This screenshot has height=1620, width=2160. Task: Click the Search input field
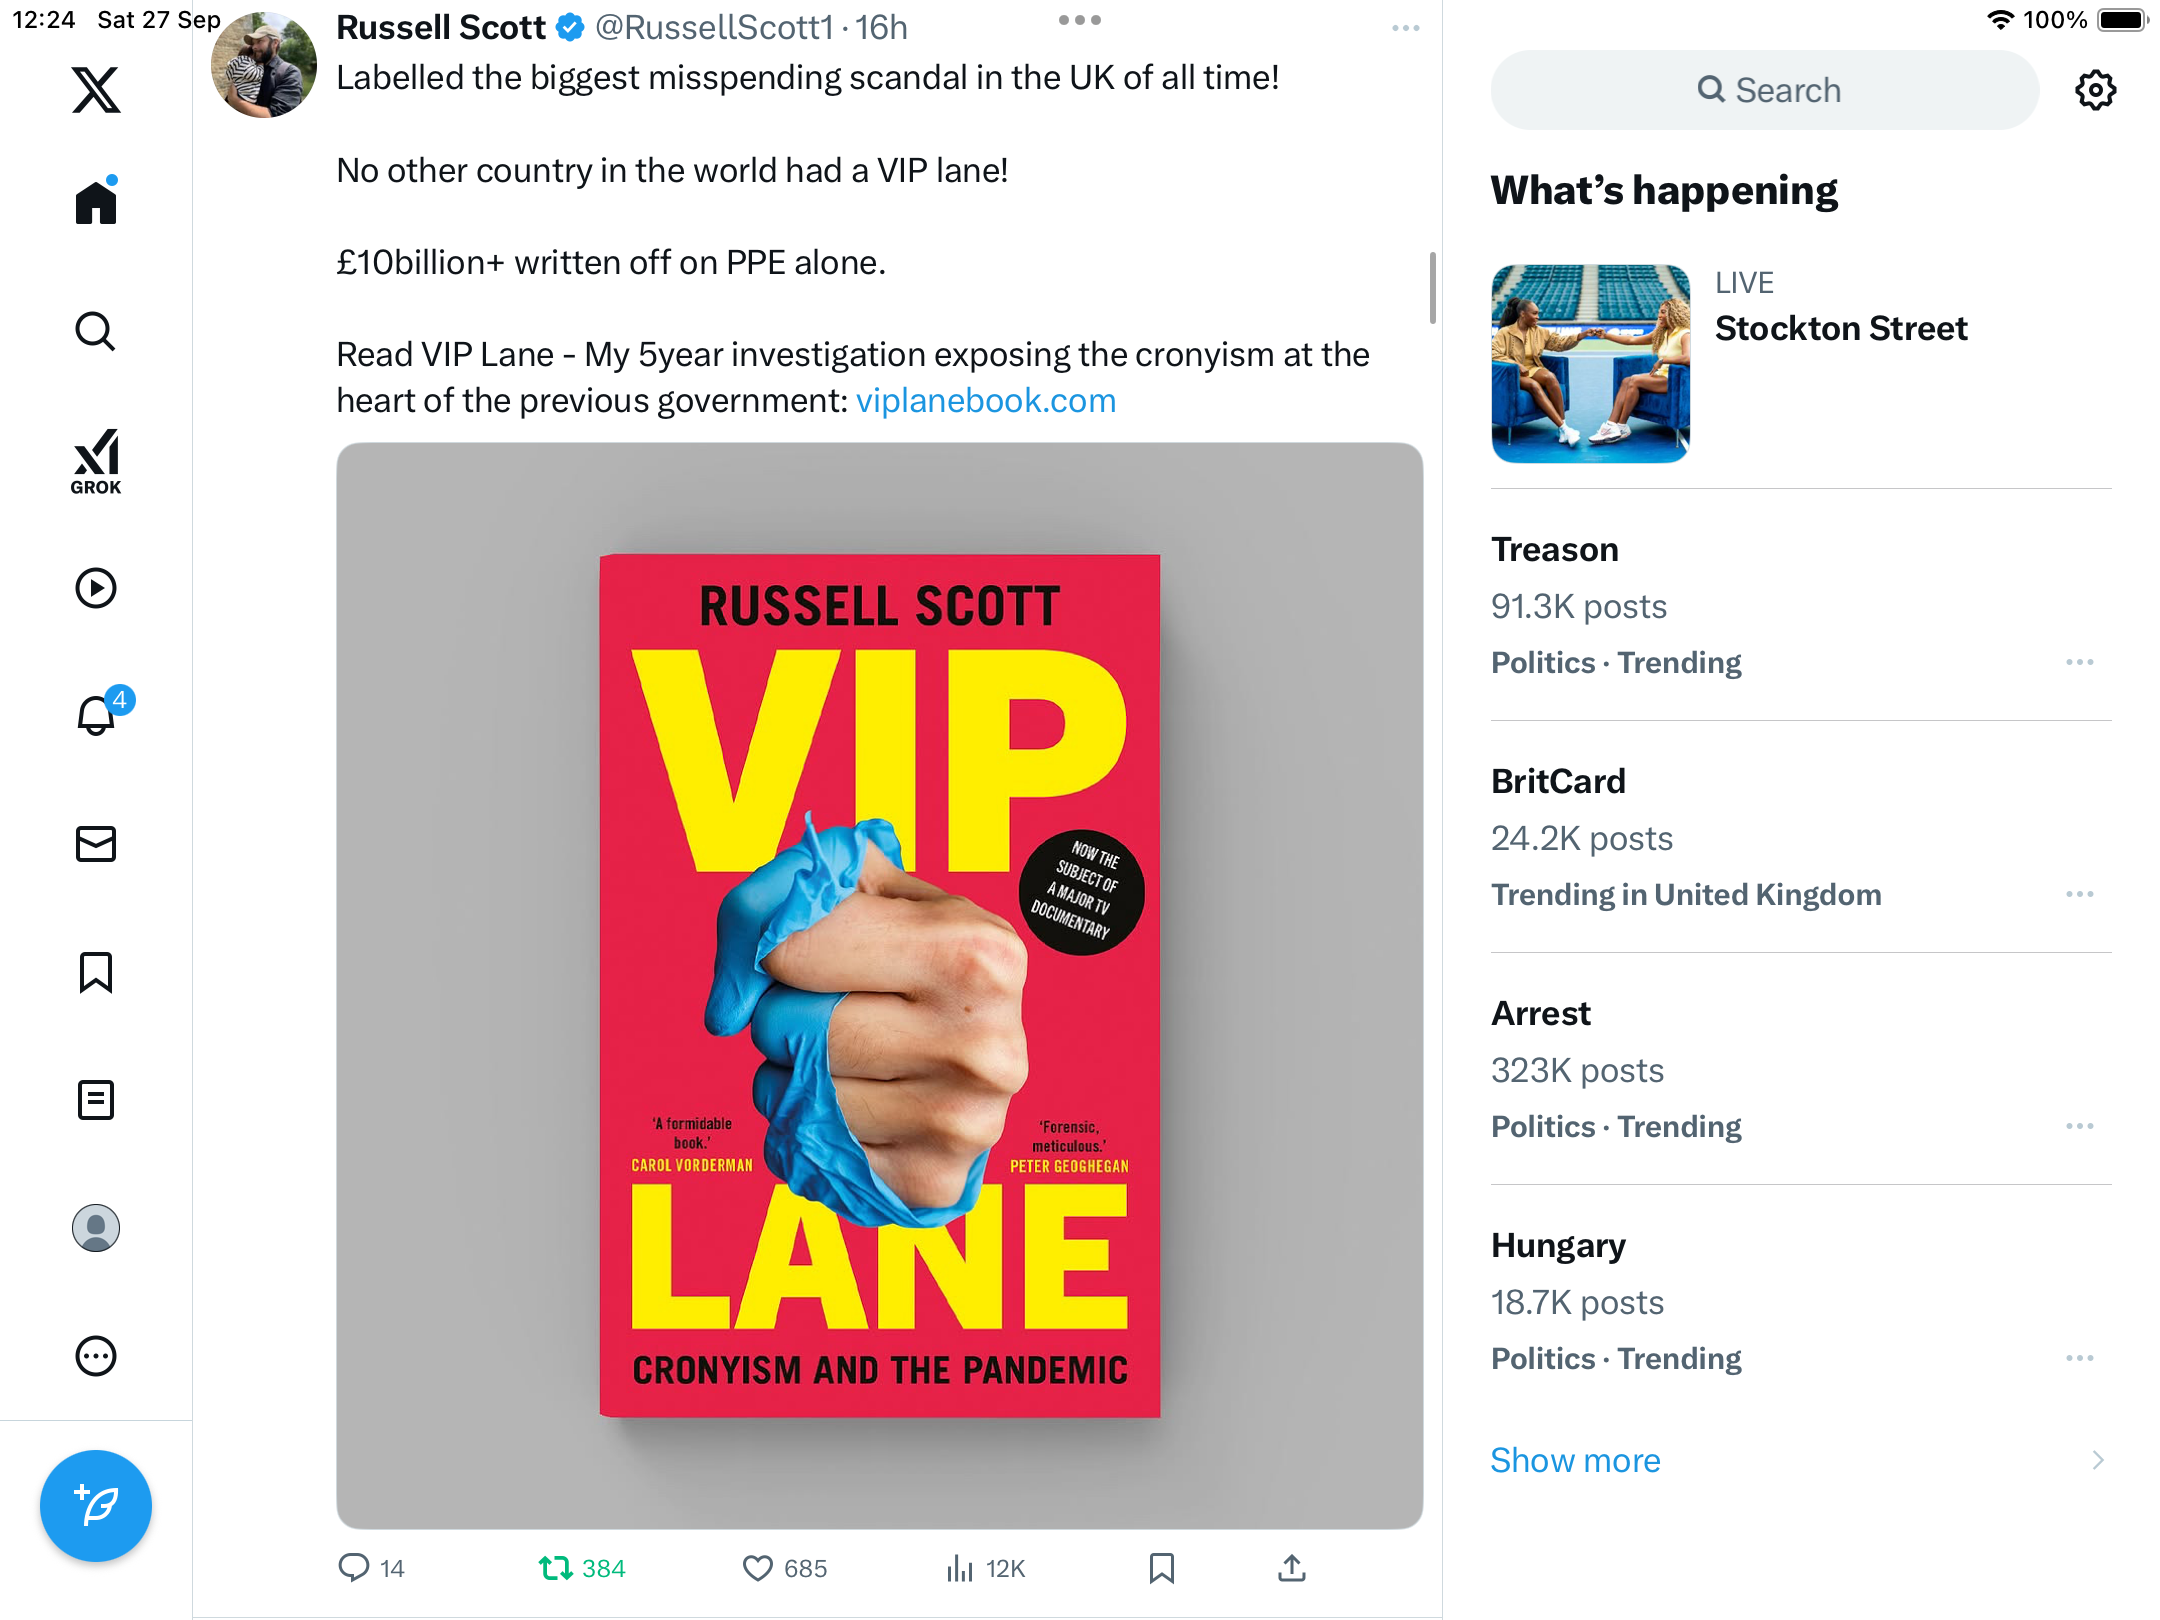(x=1765, y=90)
